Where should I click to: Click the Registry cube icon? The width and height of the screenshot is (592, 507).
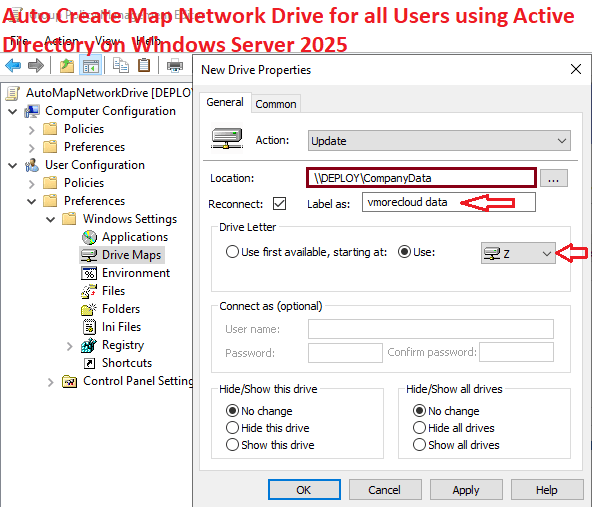coord(89,345)
